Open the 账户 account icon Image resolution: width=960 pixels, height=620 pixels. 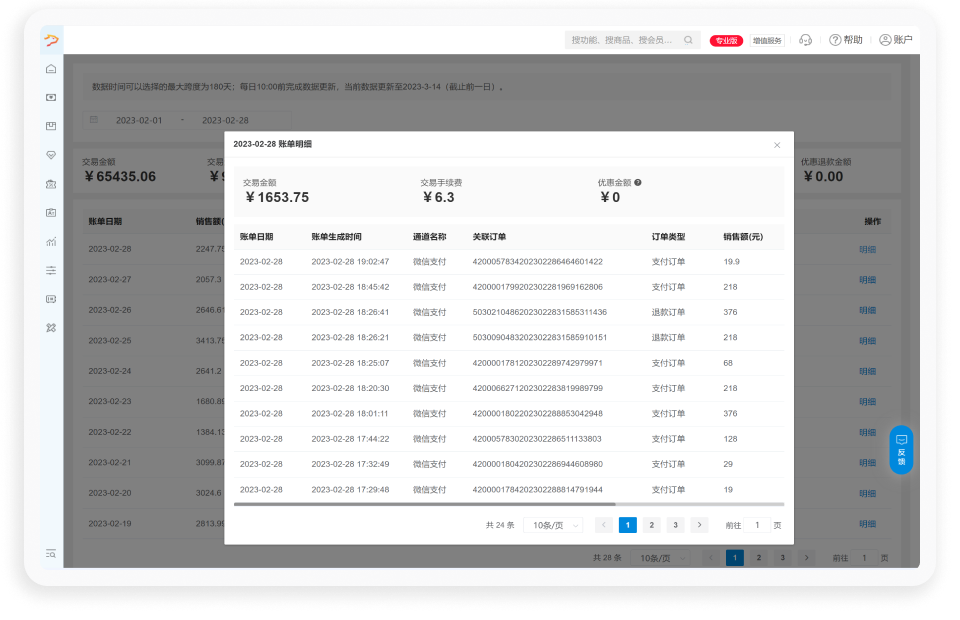(x=894, y=40)
